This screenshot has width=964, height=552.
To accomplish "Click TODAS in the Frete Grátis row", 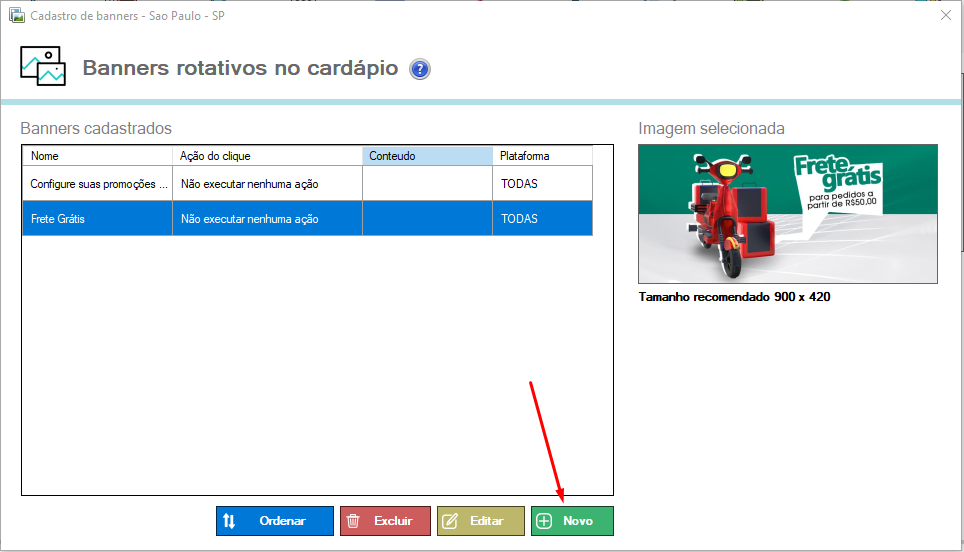I will click(x=519, y=219).
